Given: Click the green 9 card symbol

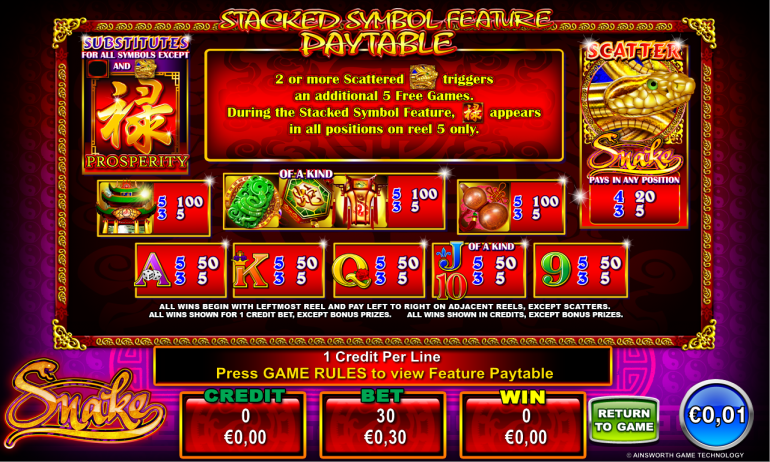Looking at the screenshot, I should (x=555, y=270).
